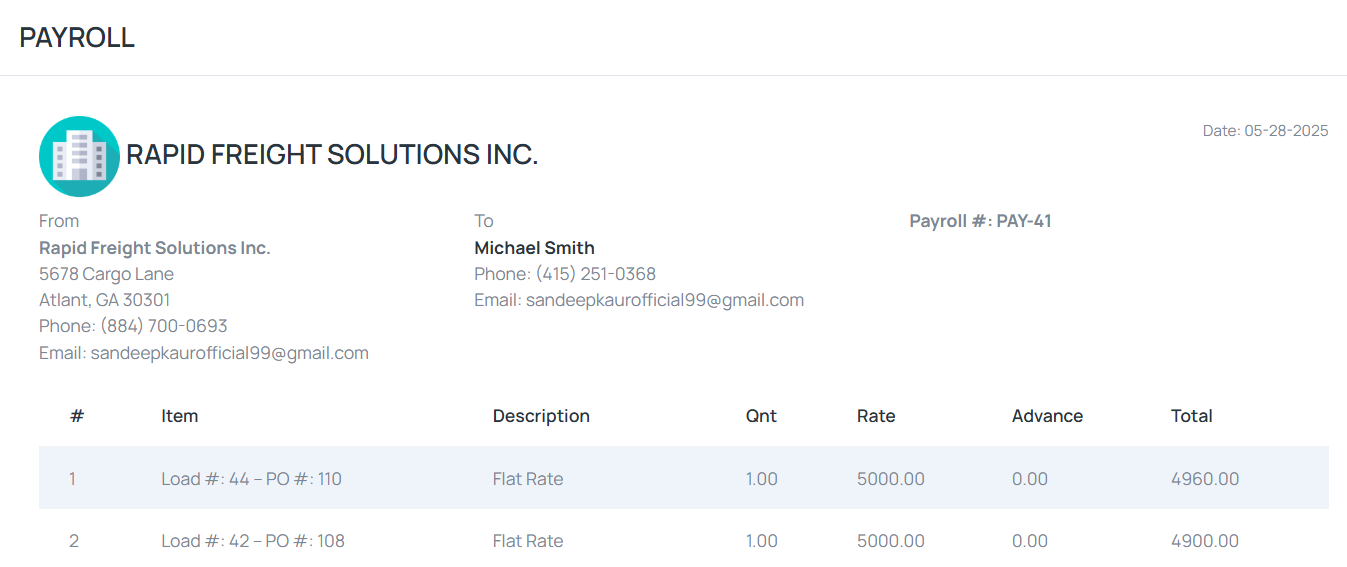Viewport: 1347px width, 567px height.
Task: Click the company building logo icon
Action: click(x=79, y=156)
